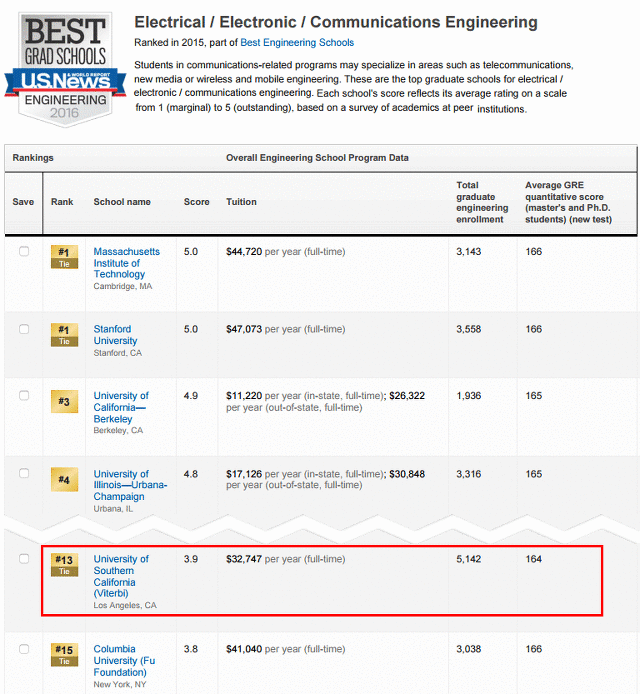
Task: Open University of California—Berkeley link
Action: click(121, 407)
